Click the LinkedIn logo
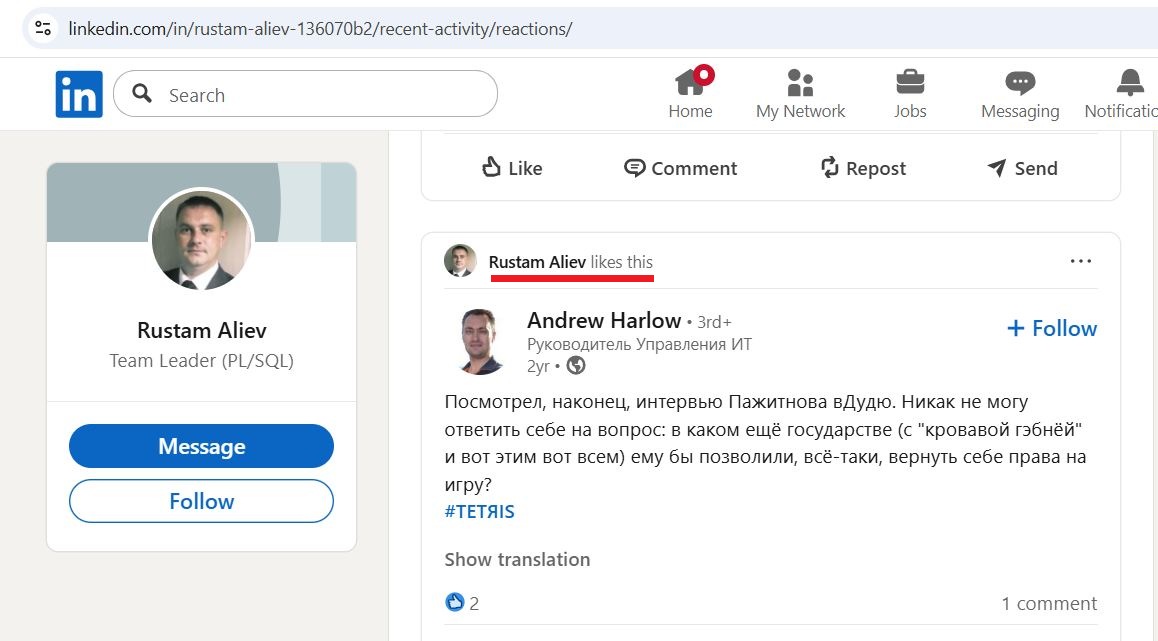This screenshot has height=641, width=1158. coord(79,93)
